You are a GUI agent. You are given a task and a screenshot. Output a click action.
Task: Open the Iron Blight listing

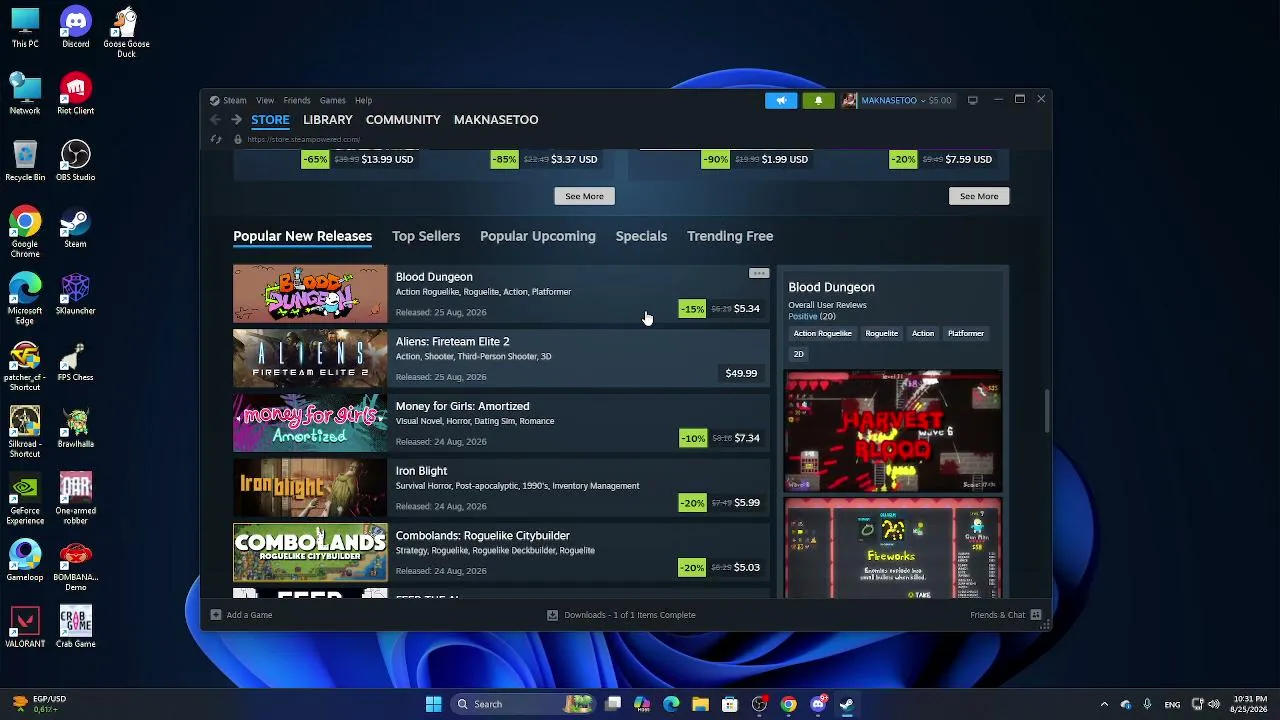tap(501, 487)
